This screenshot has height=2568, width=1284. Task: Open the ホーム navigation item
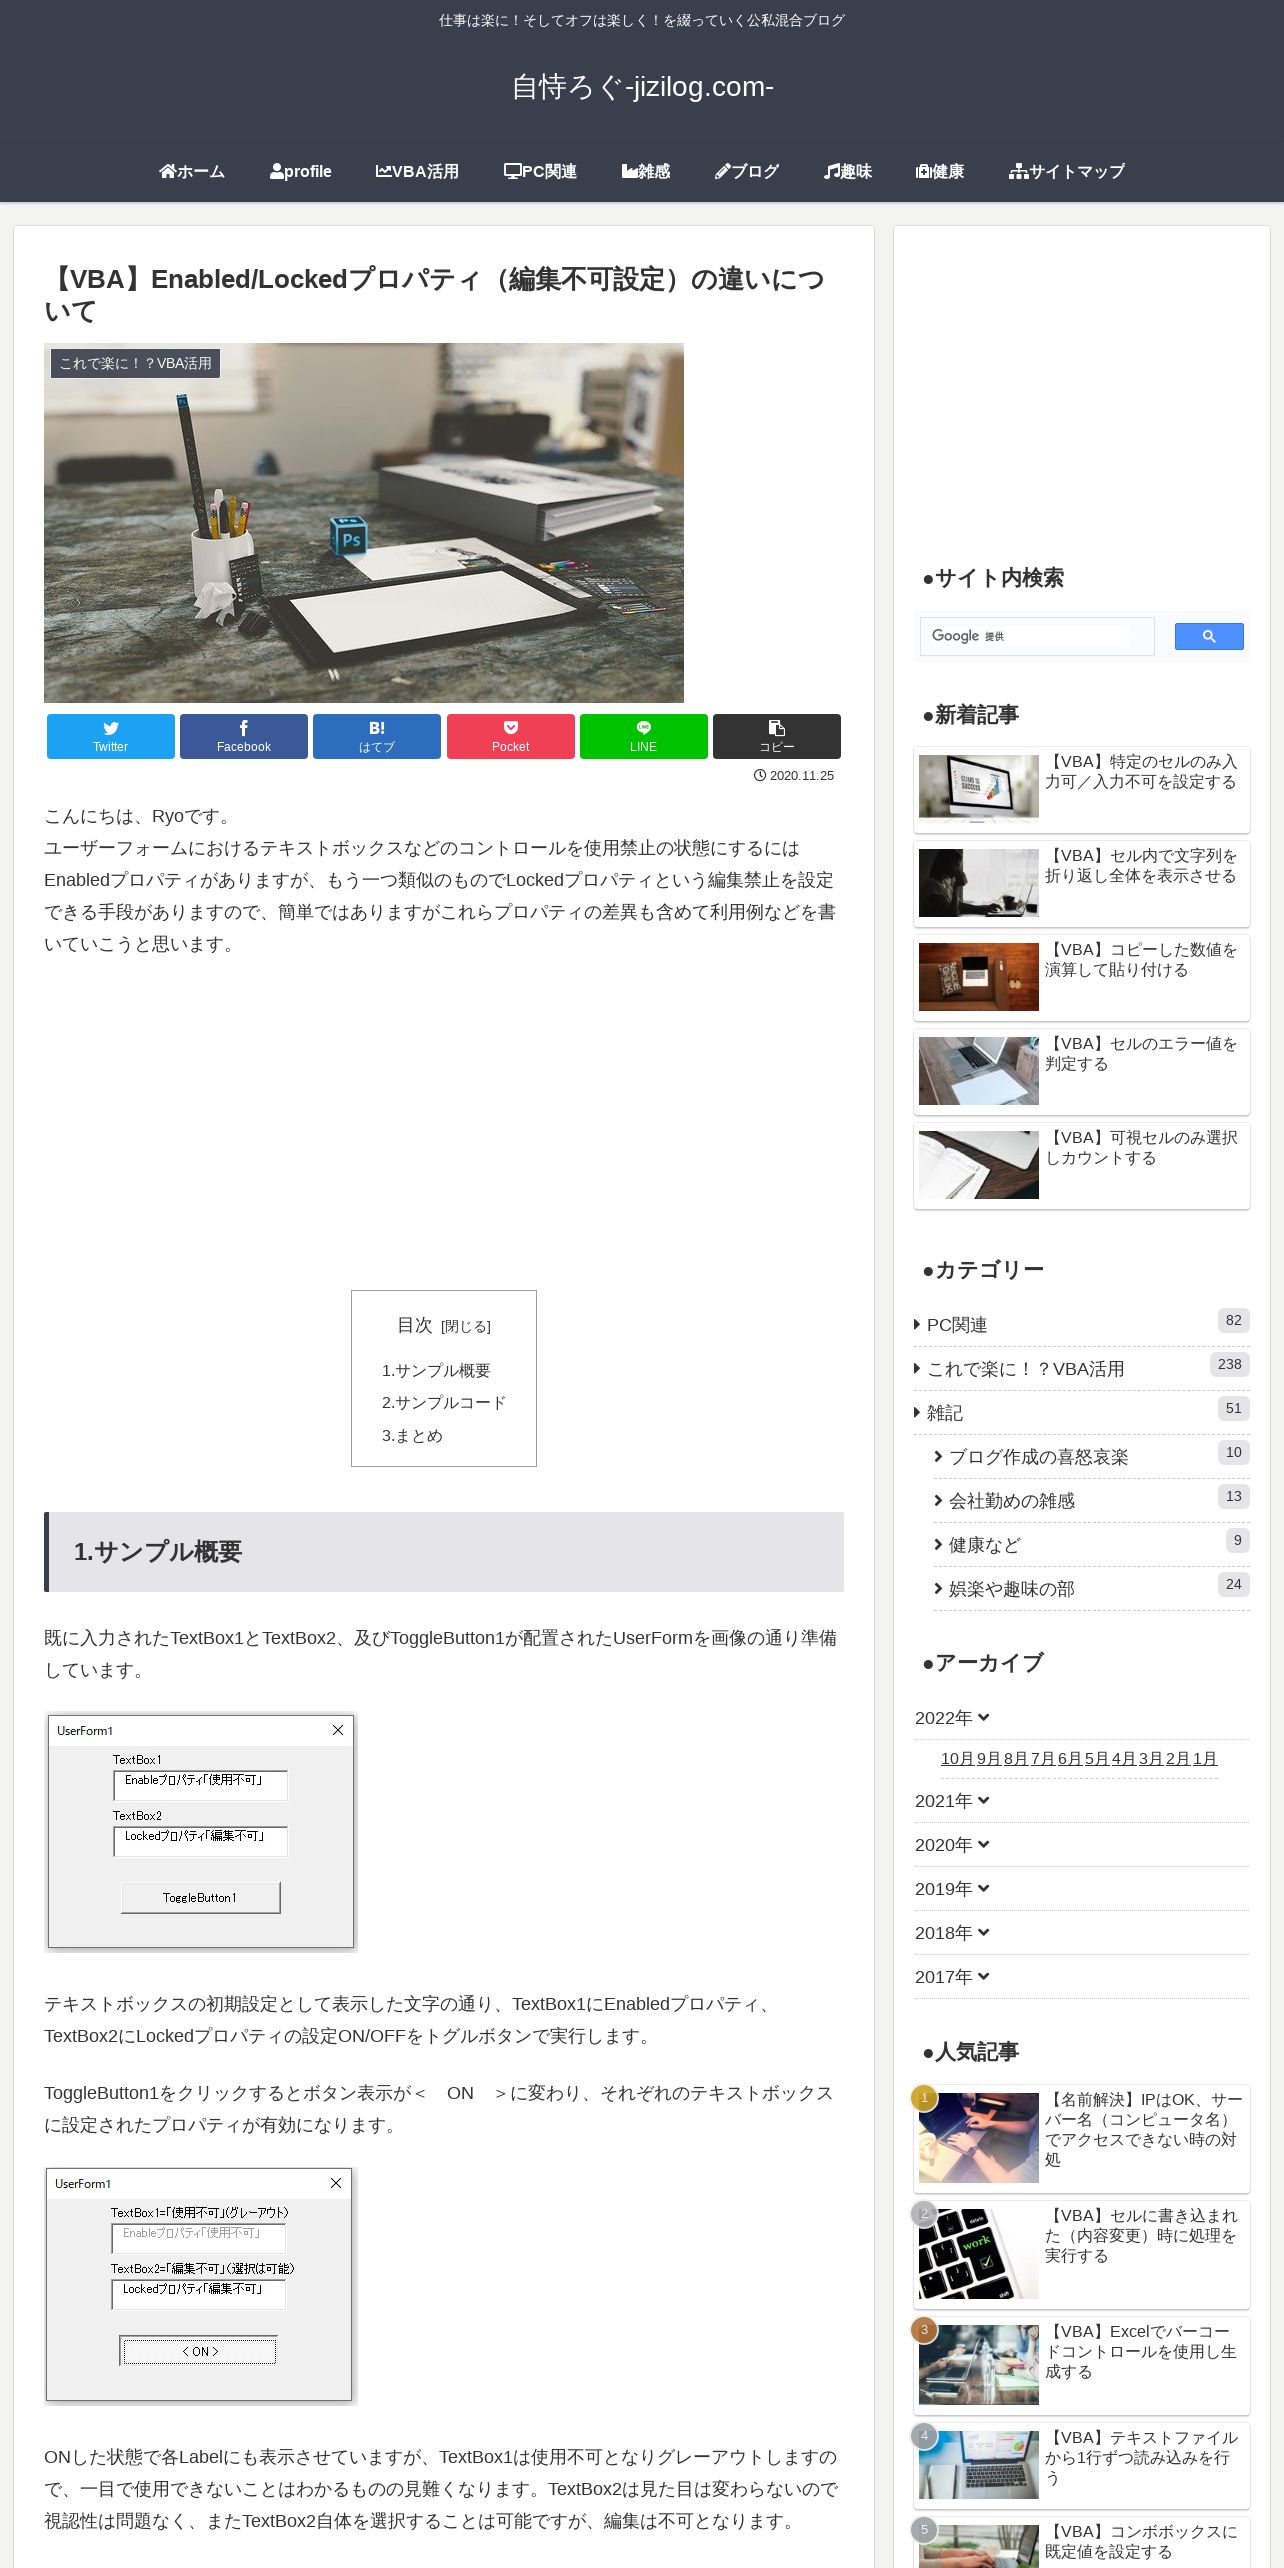coord(192,171)
